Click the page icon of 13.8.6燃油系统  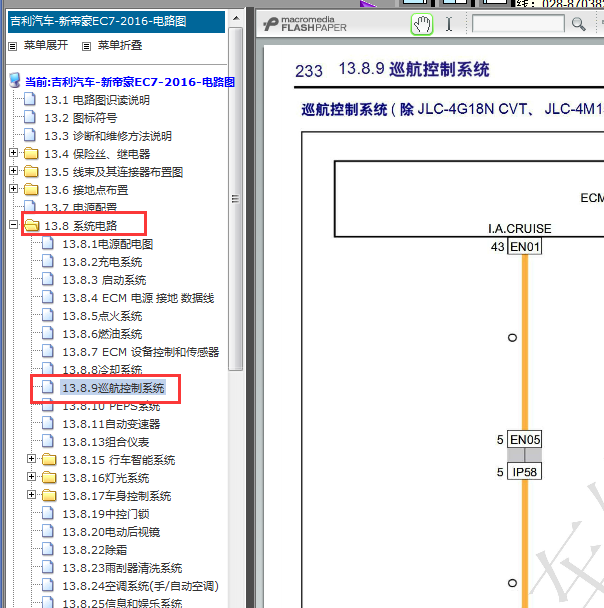[x=48, y=333]
